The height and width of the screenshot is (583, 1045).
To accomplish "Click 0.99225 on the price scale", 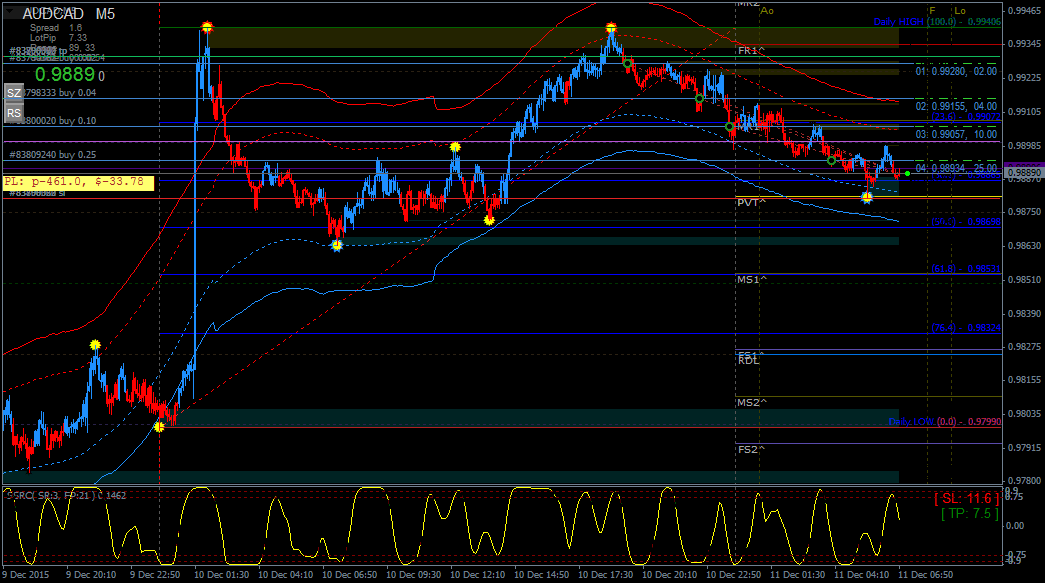I will 1024,78.
